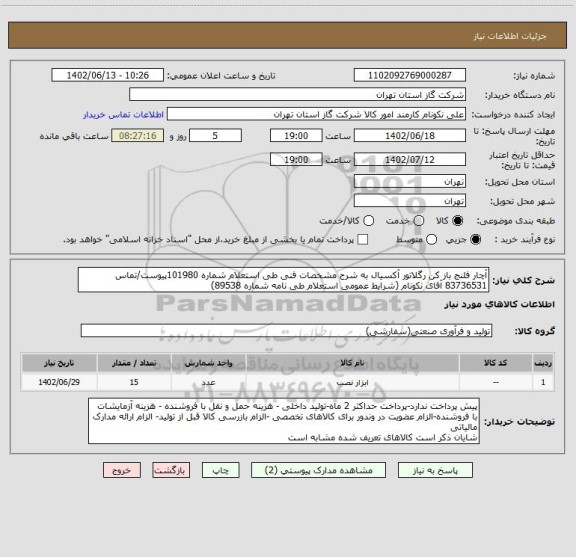Image resolution: width=576 pixels, height=557 pixels.
Task: Toggle the اسناد خزانه اسلامی payment checkbox
Action: click(363, 240)
